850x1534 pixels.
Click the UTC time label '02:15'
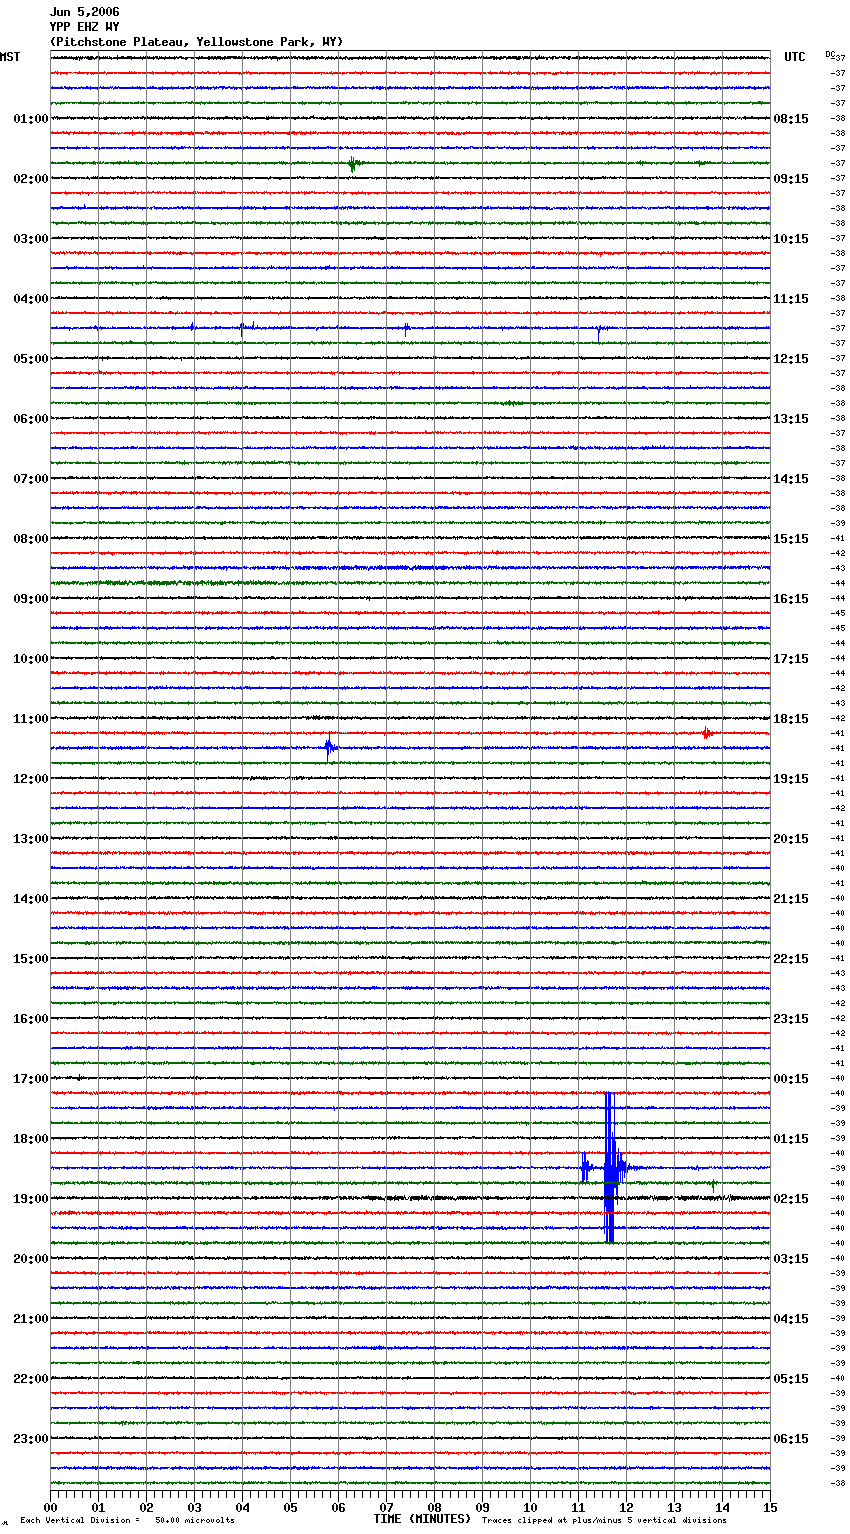791,1199
